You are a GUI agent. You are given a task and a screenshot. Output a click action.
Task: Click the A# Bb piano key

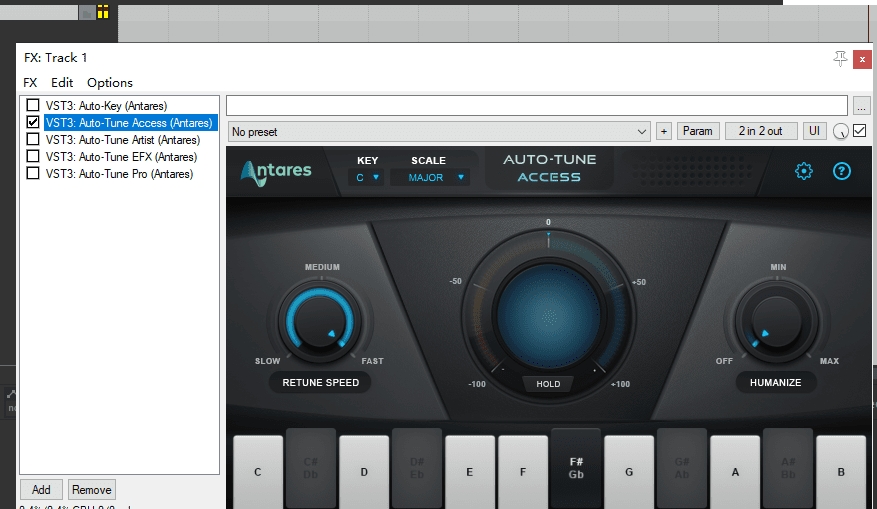[x=788, y=468]
